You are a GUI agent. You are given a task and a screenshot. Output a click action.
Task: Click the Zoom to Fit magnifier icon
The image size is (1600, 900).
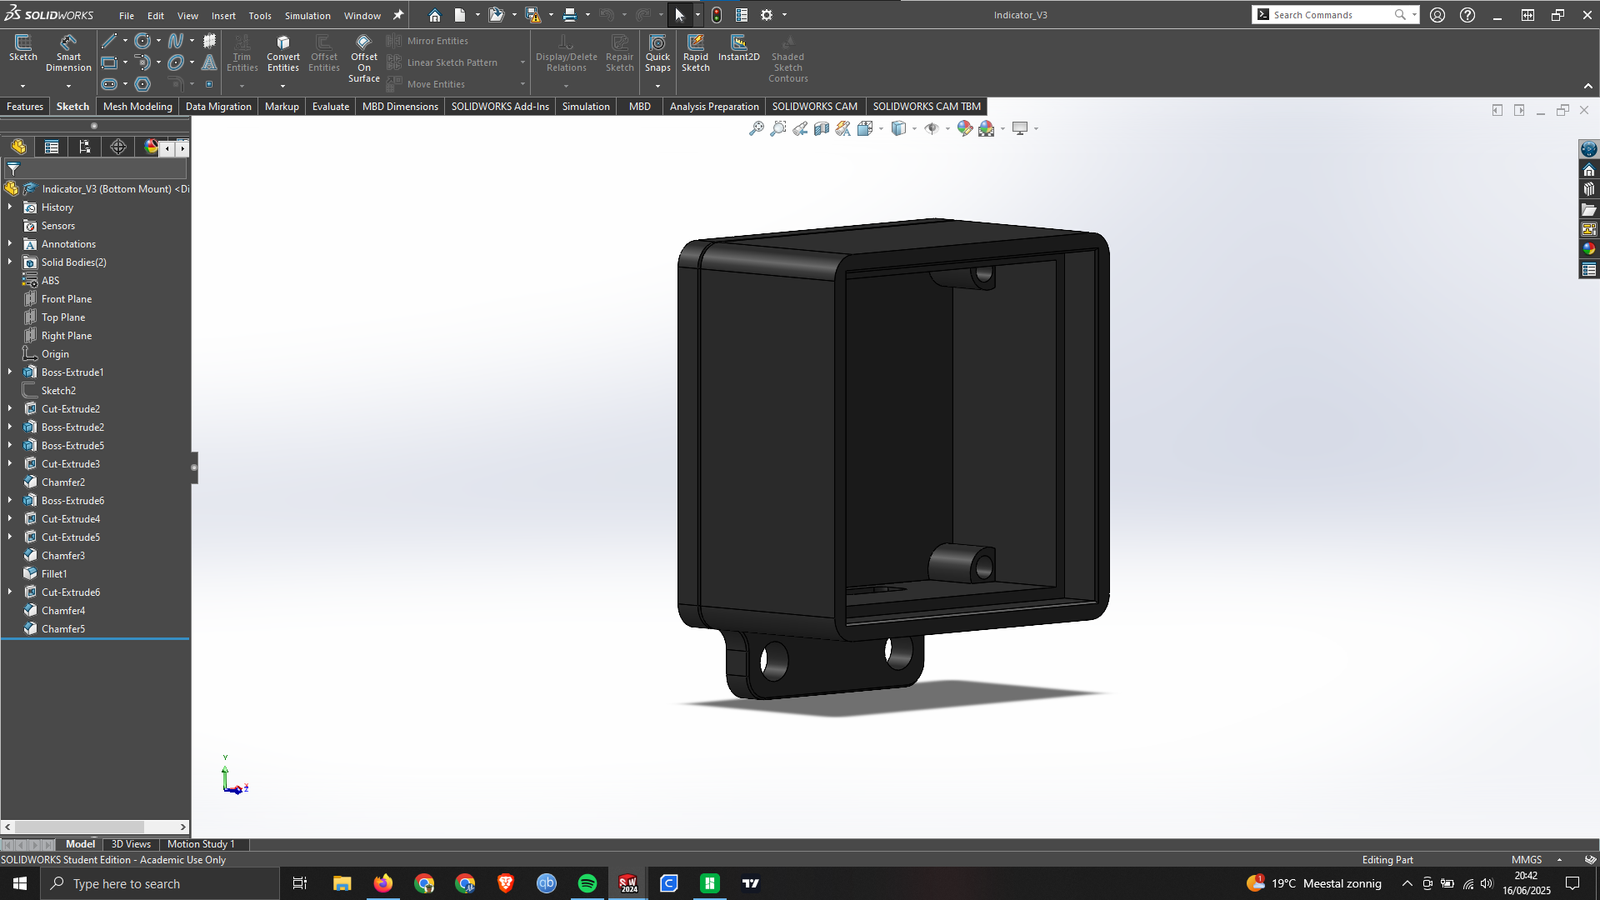tap(757, 129)
